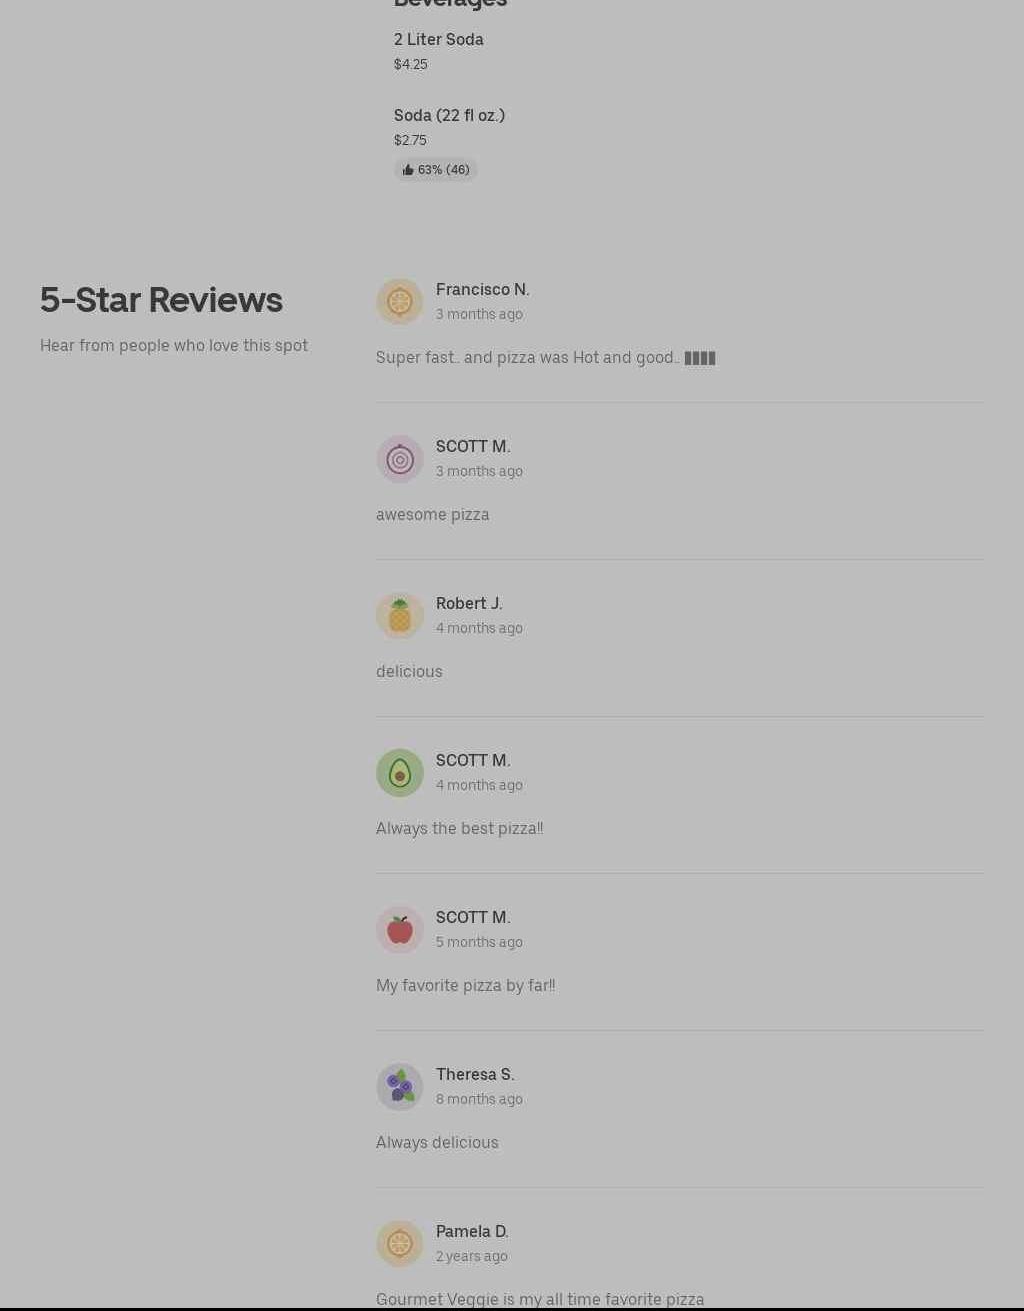
Task: Click Francisco N.'s lemon slice avatar
Action: (400, 301)
